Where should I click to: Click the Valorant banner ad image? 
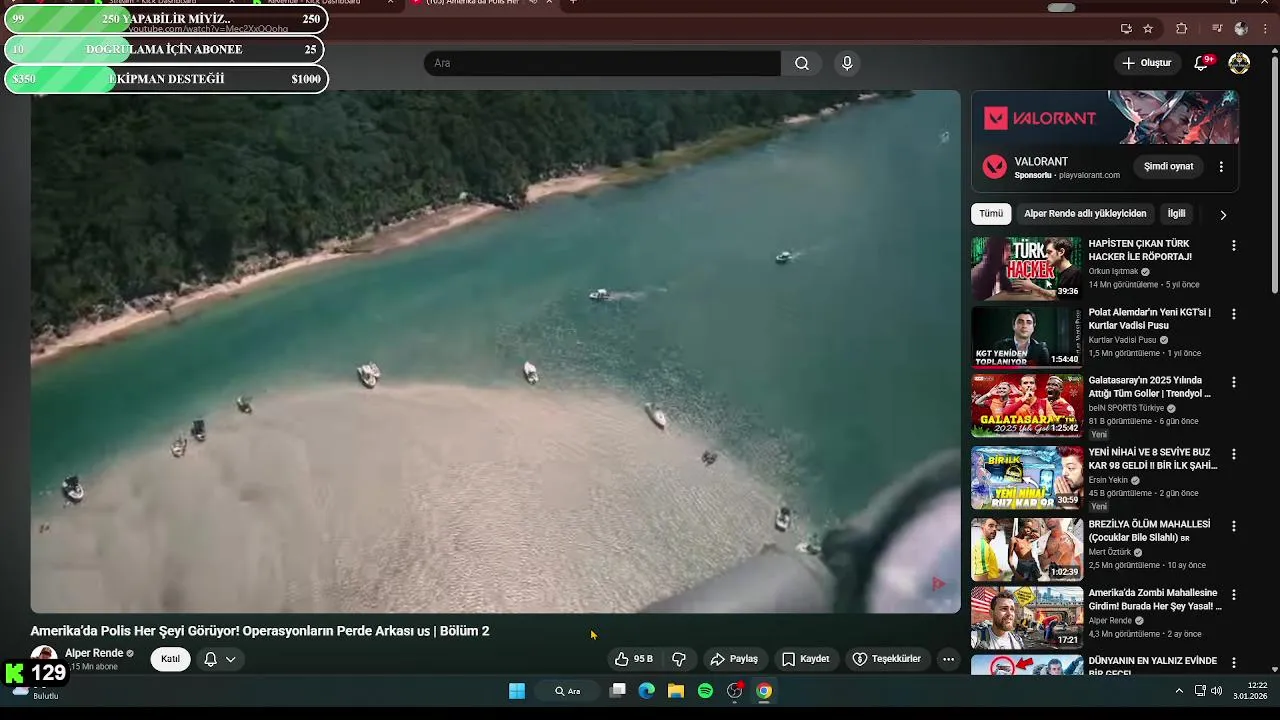pyautogui.click(x=1105, y=118)
